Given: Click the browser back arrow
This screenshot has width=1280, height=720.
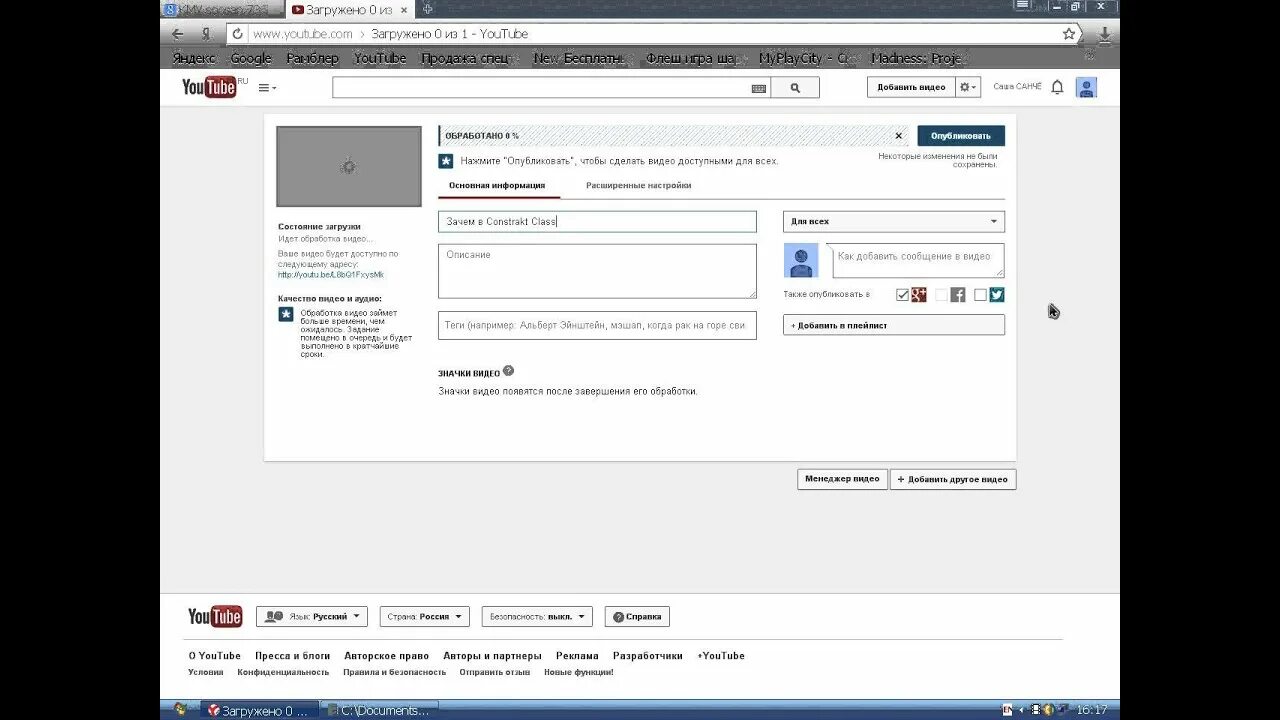Looking at the screenshot, I should (178, 33).
